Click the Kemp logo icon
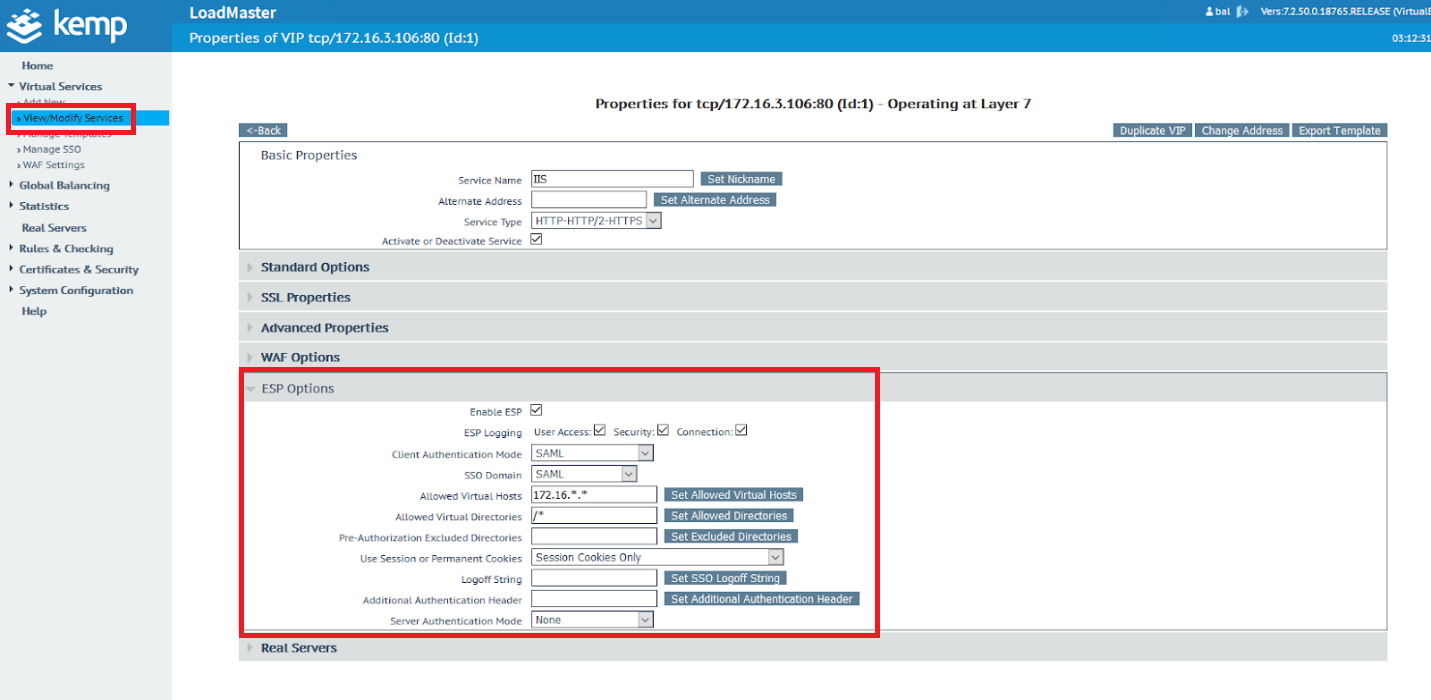1431x700 pixels. [27, 25]
